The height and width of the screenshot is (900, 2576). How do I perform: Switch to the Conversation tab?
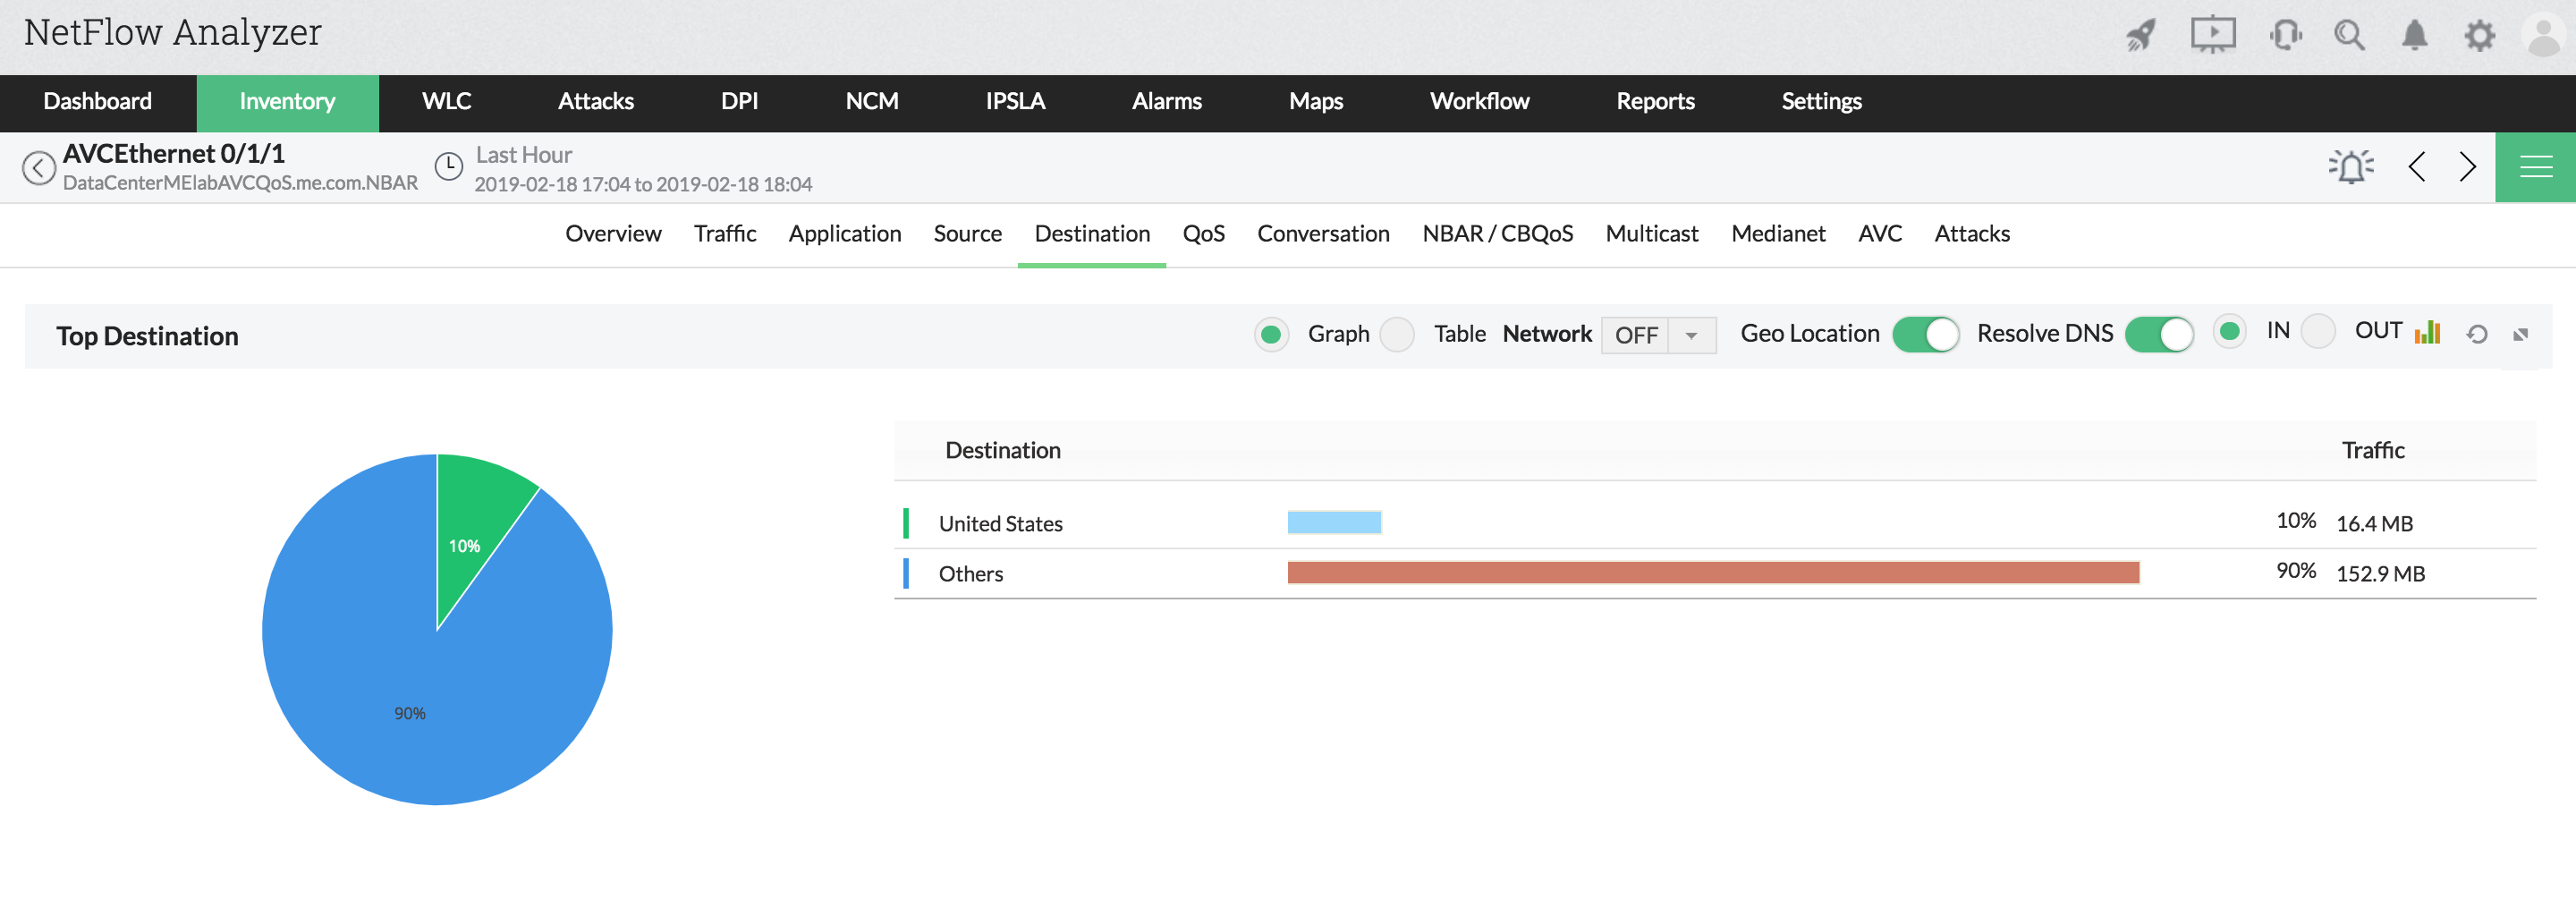click(x=1322, y=234)
